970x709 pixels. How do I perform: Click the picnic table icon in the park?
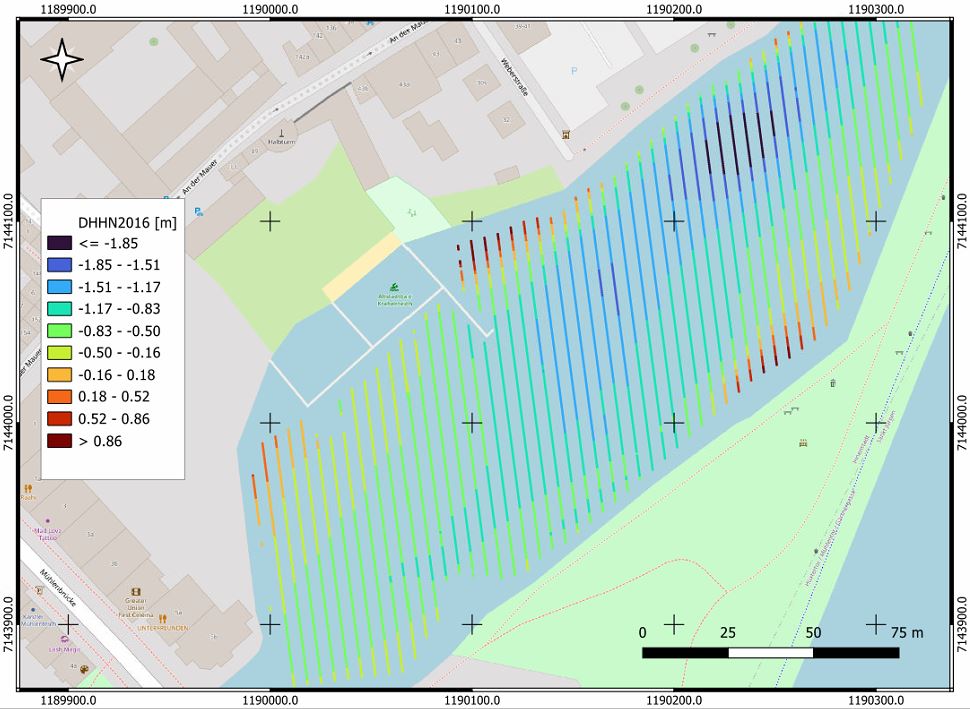803,442
